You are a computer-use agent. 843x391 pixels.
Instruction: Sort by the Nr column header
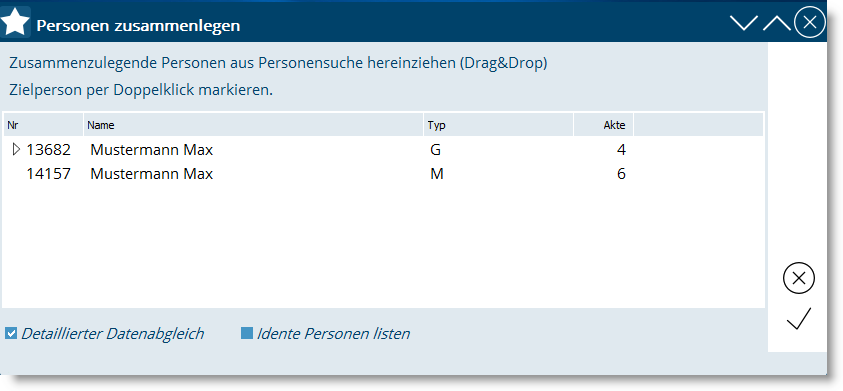(x=43, y=125)
